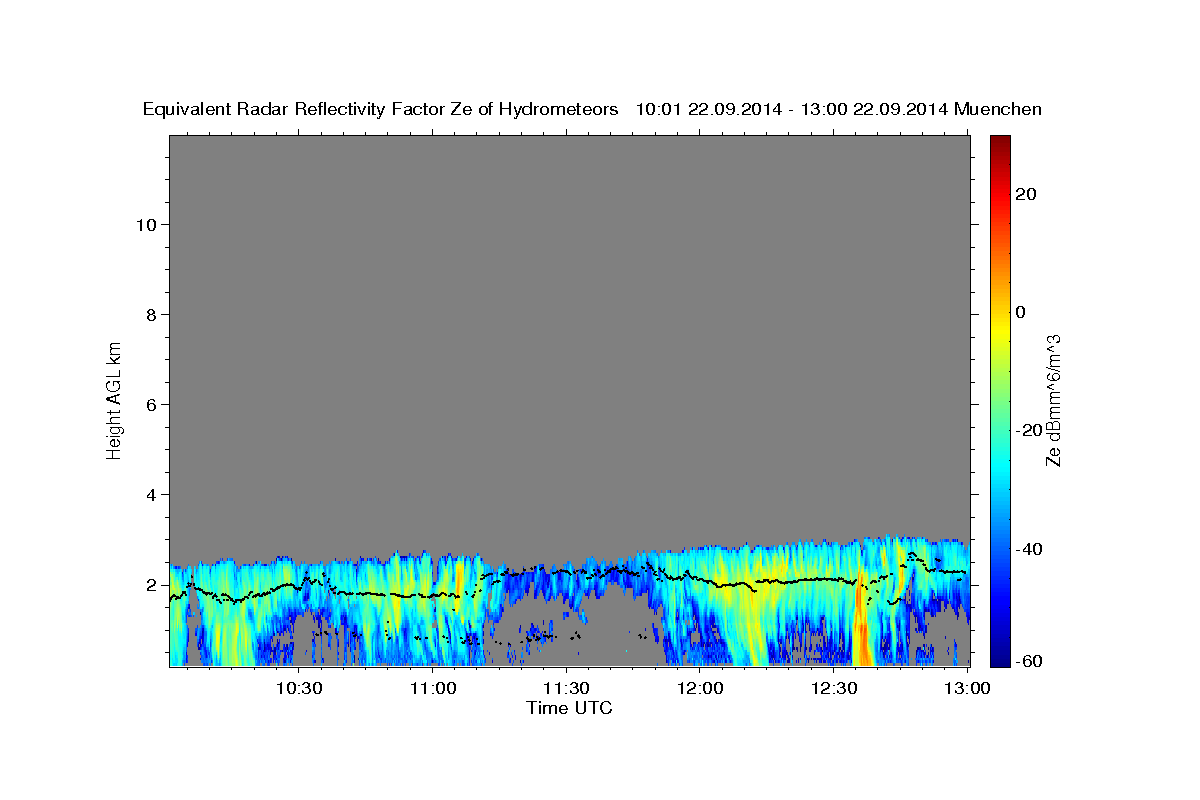Click the colorbar label '-20'
The image size is (1200, 800).
(x=1027, y=430)
